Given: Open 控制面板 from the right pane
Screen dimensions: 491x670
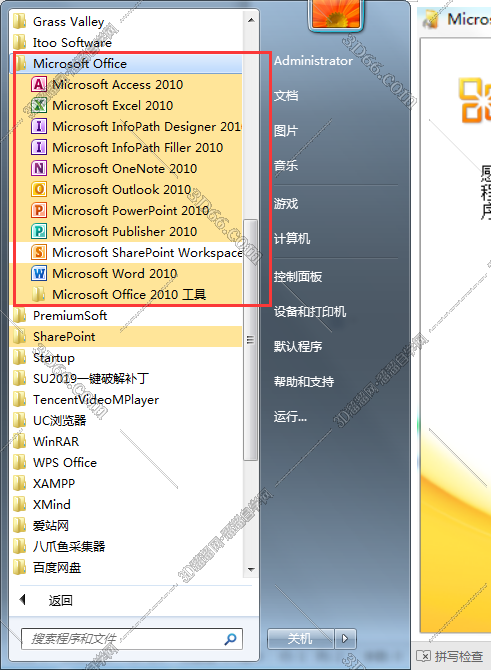Looking at the screenshot, I should click(x=298, y=277).
